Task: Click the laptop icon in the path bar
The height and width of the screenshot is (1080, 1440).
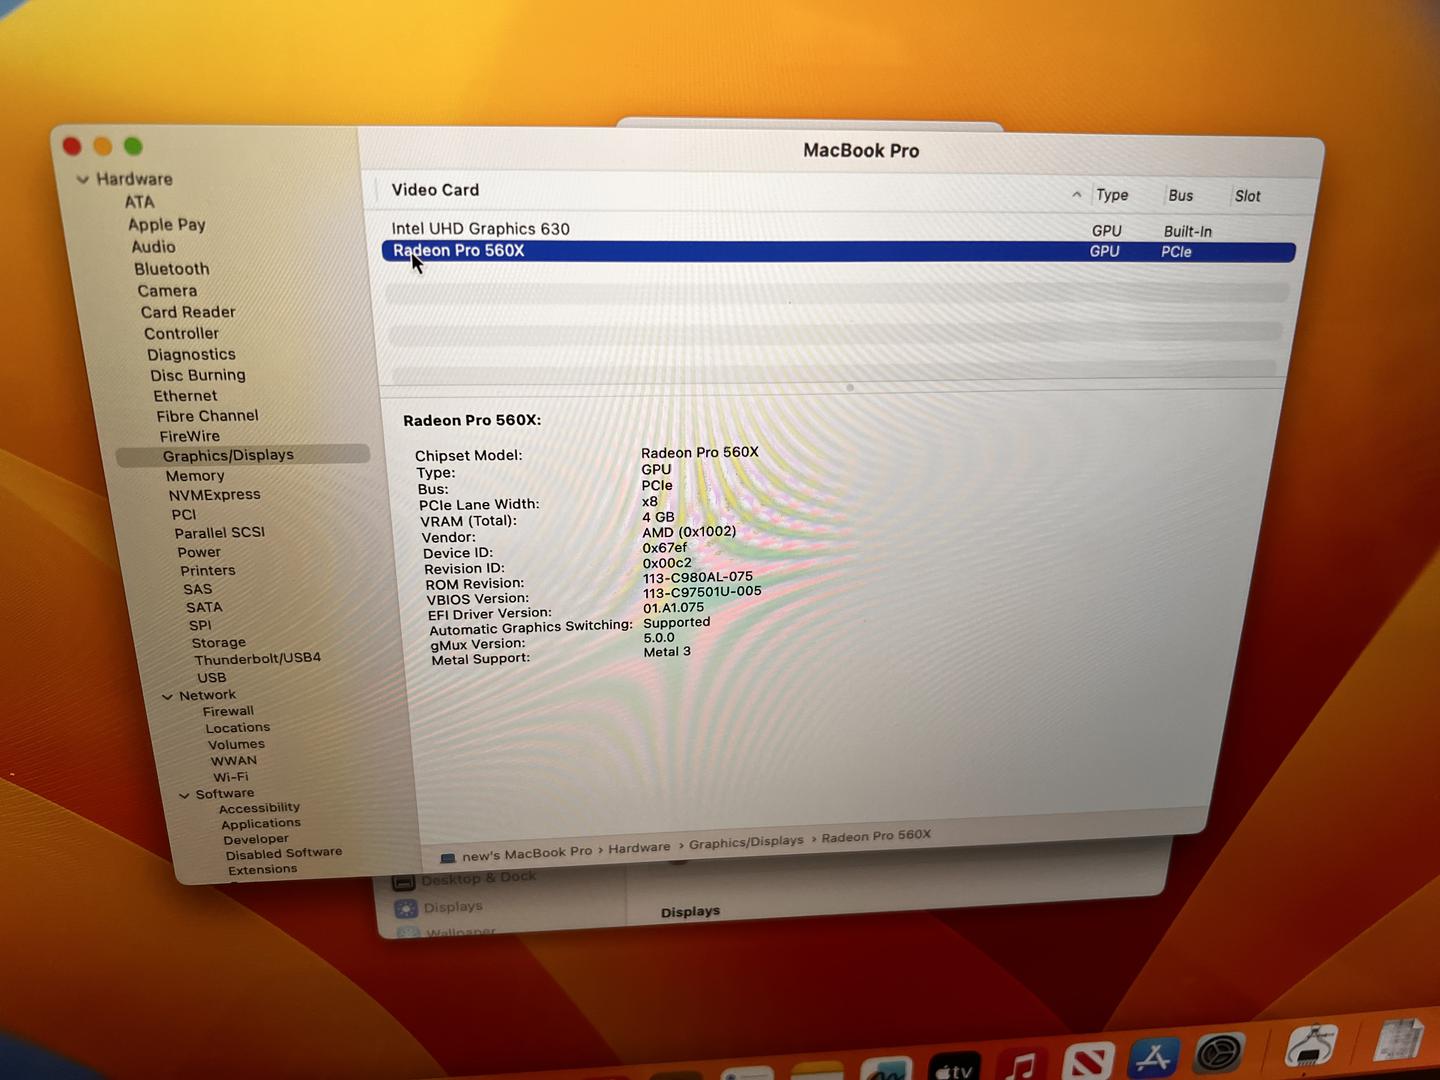Action: tap(447, 858)
